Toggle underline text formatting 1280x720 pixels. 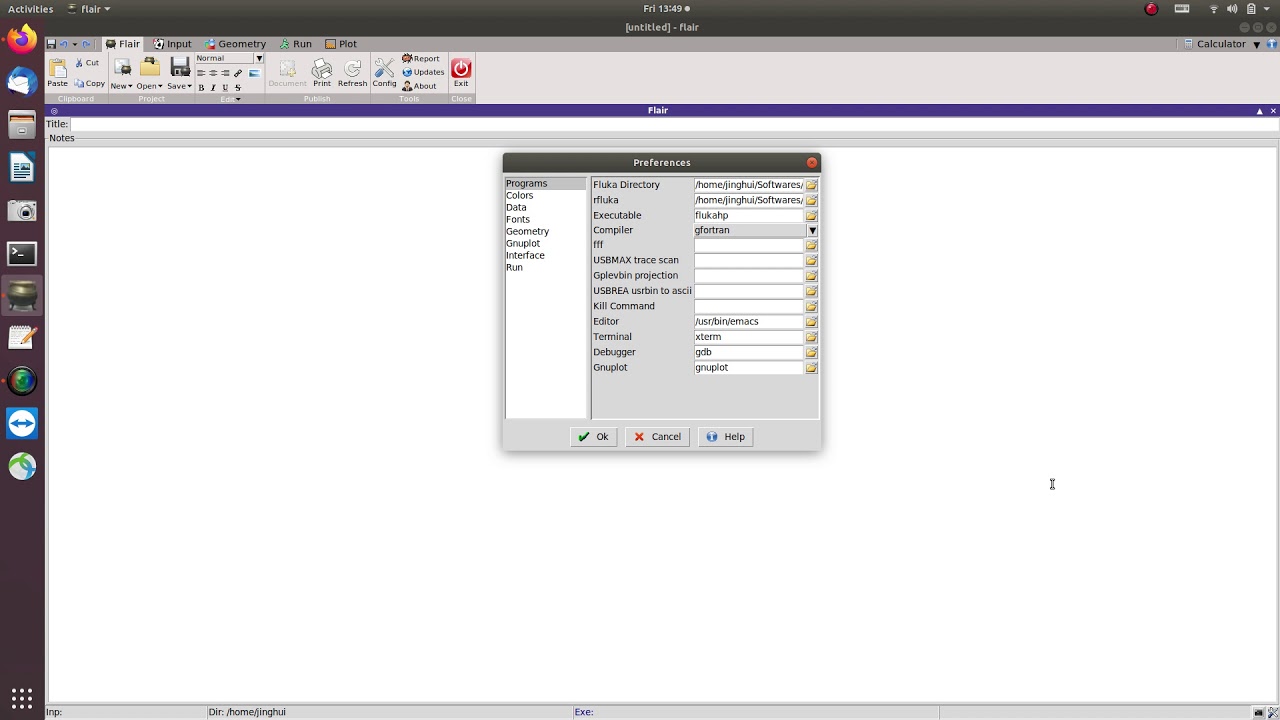[x=225, y=88]
